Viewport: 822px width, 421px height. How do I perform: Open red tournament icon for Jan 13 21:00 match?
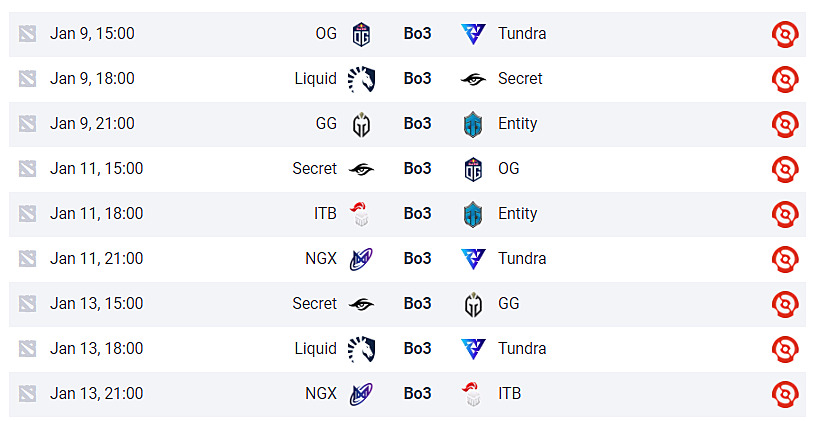click(785, 394)
